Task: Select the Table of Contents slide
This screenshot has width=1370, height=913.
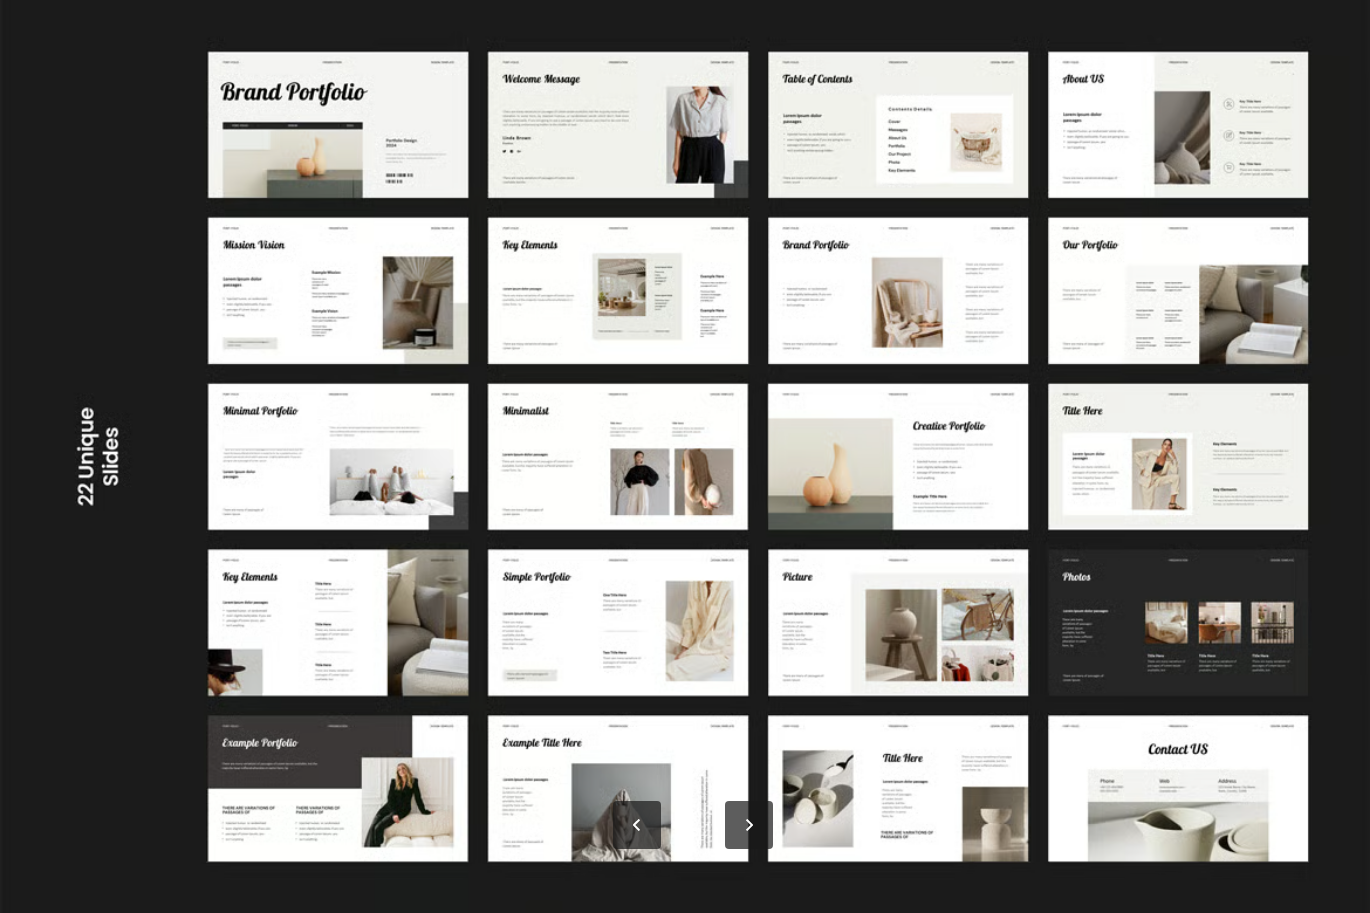Action: 898,125
